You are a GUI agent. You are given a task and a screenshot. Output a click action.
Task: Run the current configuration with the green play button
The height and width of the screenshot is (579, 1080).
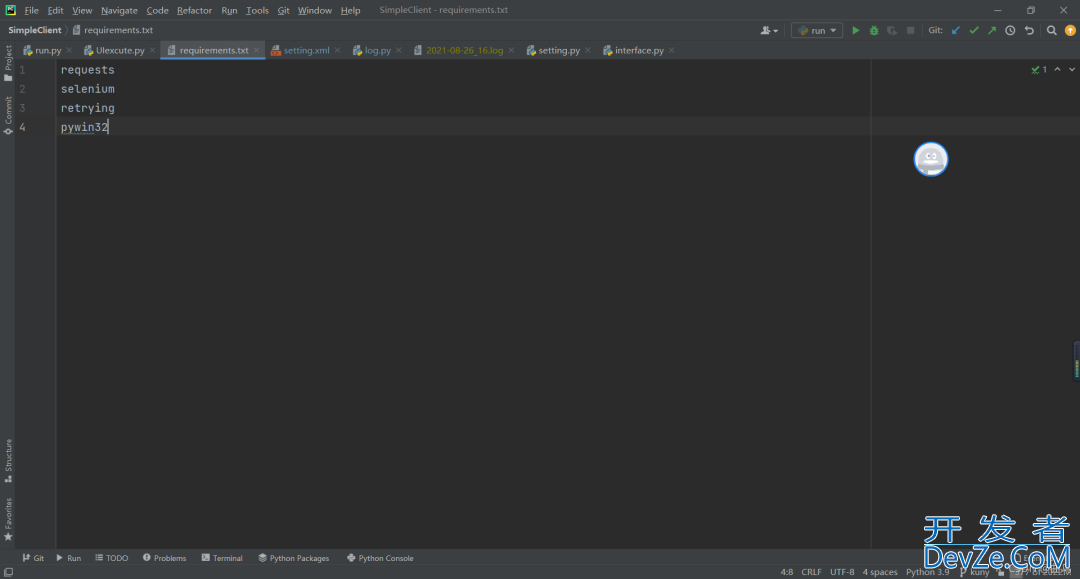click(855, 30)
